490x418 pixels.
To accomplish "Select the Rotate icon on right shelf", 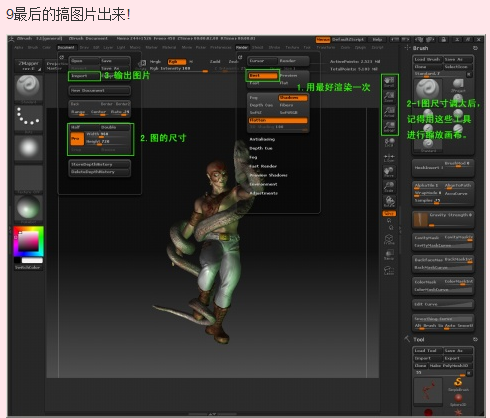I will 389,202.
